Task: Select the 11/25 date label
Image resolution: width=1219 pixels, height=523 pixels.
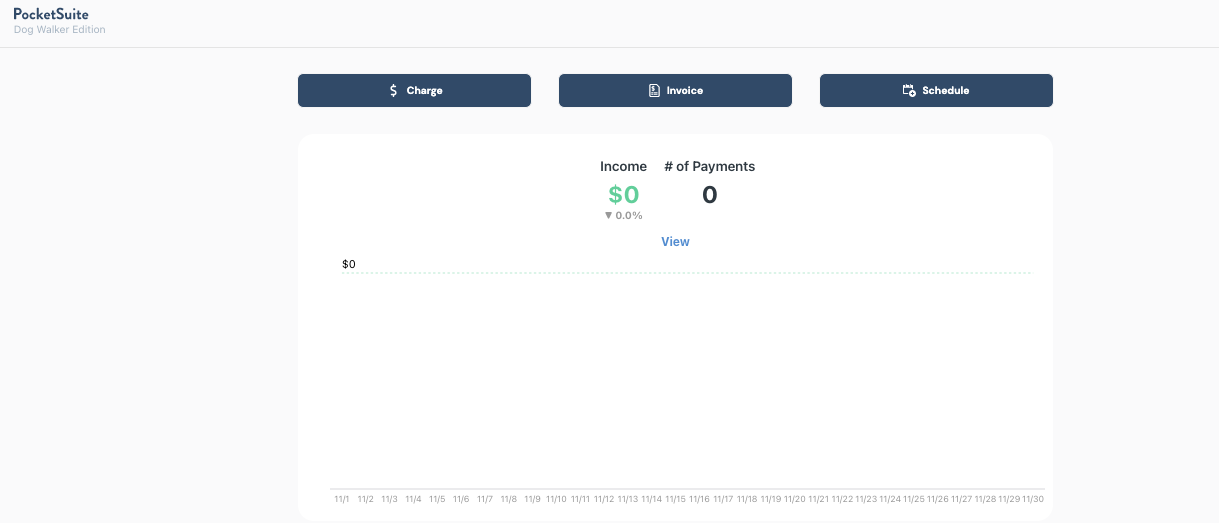Action: (913, 499)
